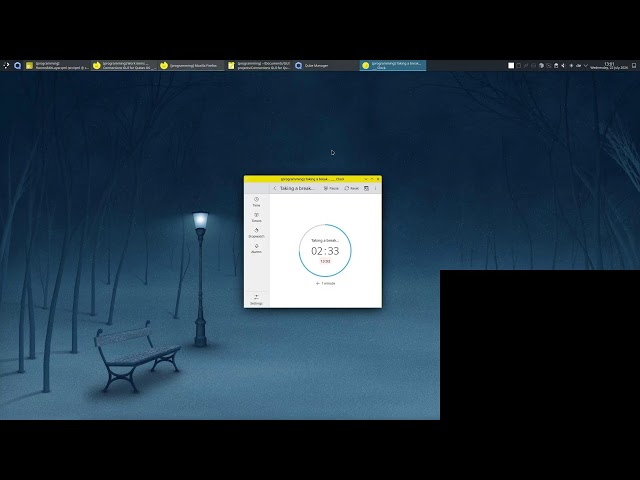Open the three-dot overflow menu in Clock
Viewport: 640px width, 480px height.
click(x=376, y=188)
